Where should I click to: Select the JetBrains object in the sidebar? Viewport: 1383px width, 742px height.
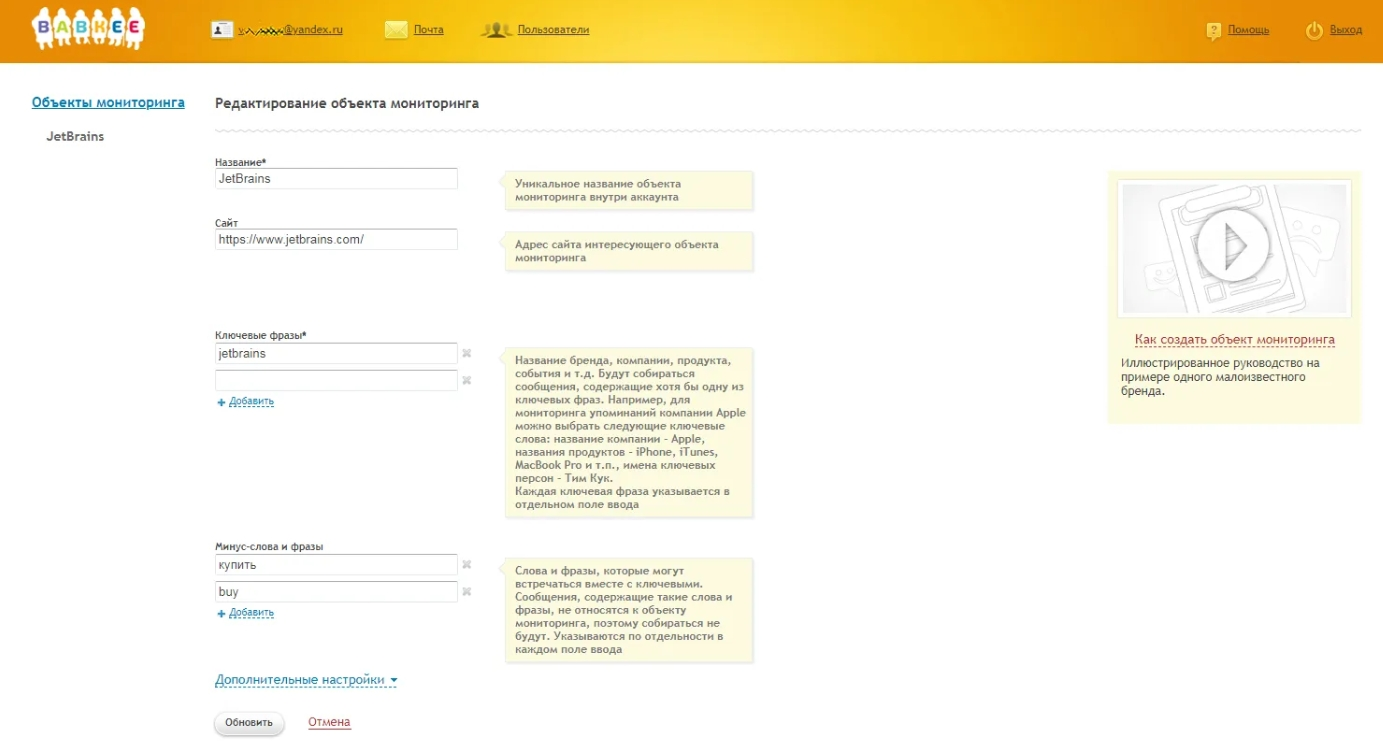click(75, 136)
